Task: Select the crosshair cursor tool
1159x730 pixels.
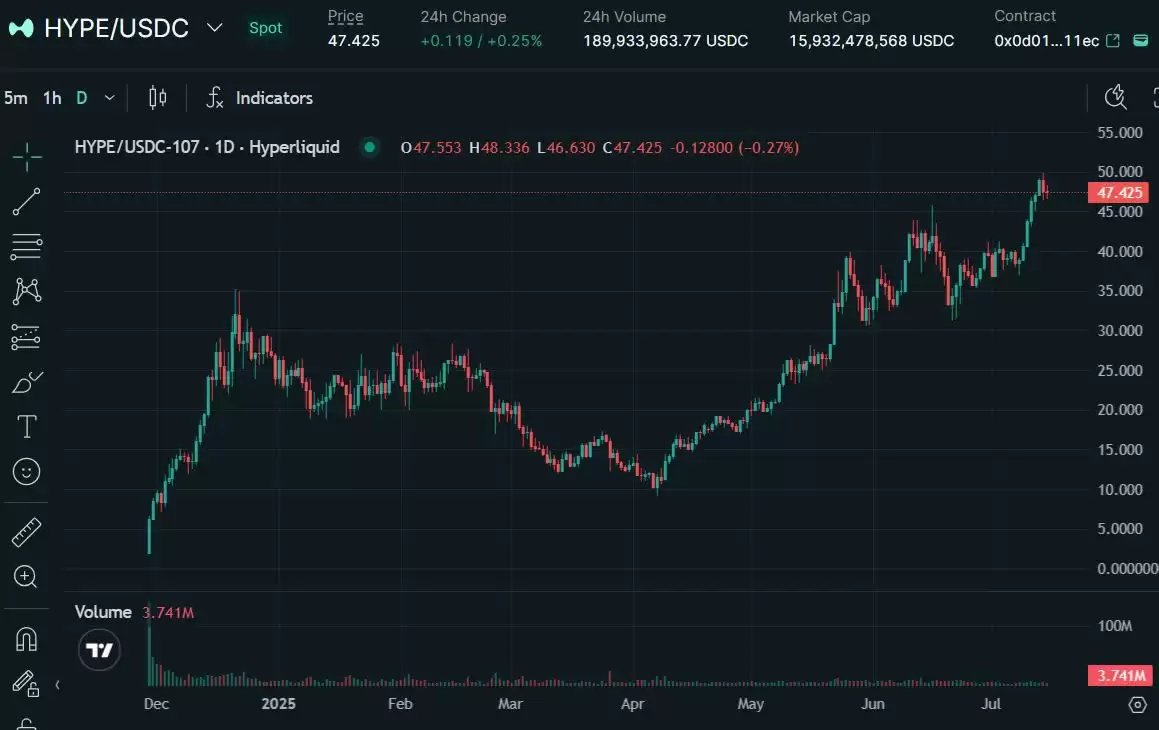Action: [x=27, y=156]
